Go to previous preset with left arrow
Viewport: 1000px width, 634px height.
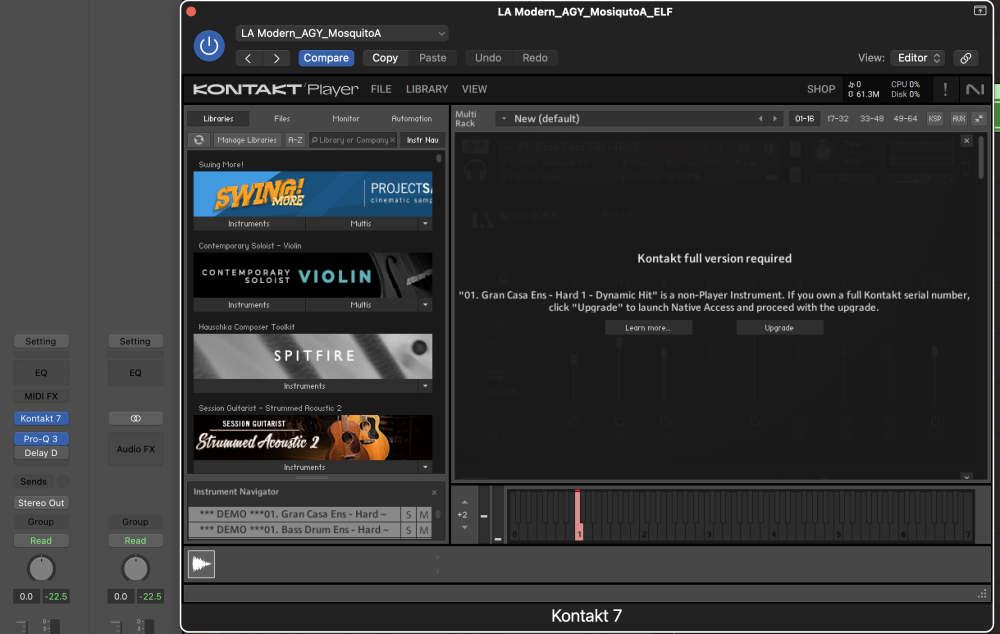249,58
